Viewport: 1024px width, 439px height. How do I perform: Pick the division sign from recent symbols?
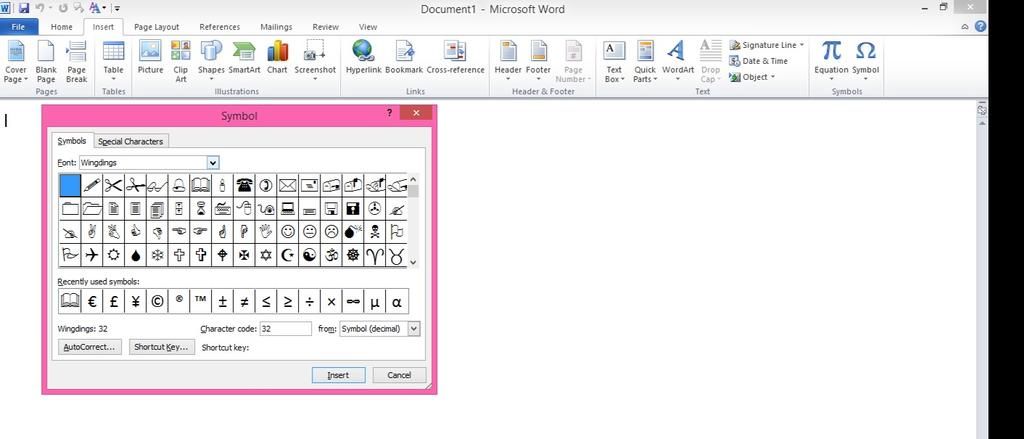[x=310, y=301]
